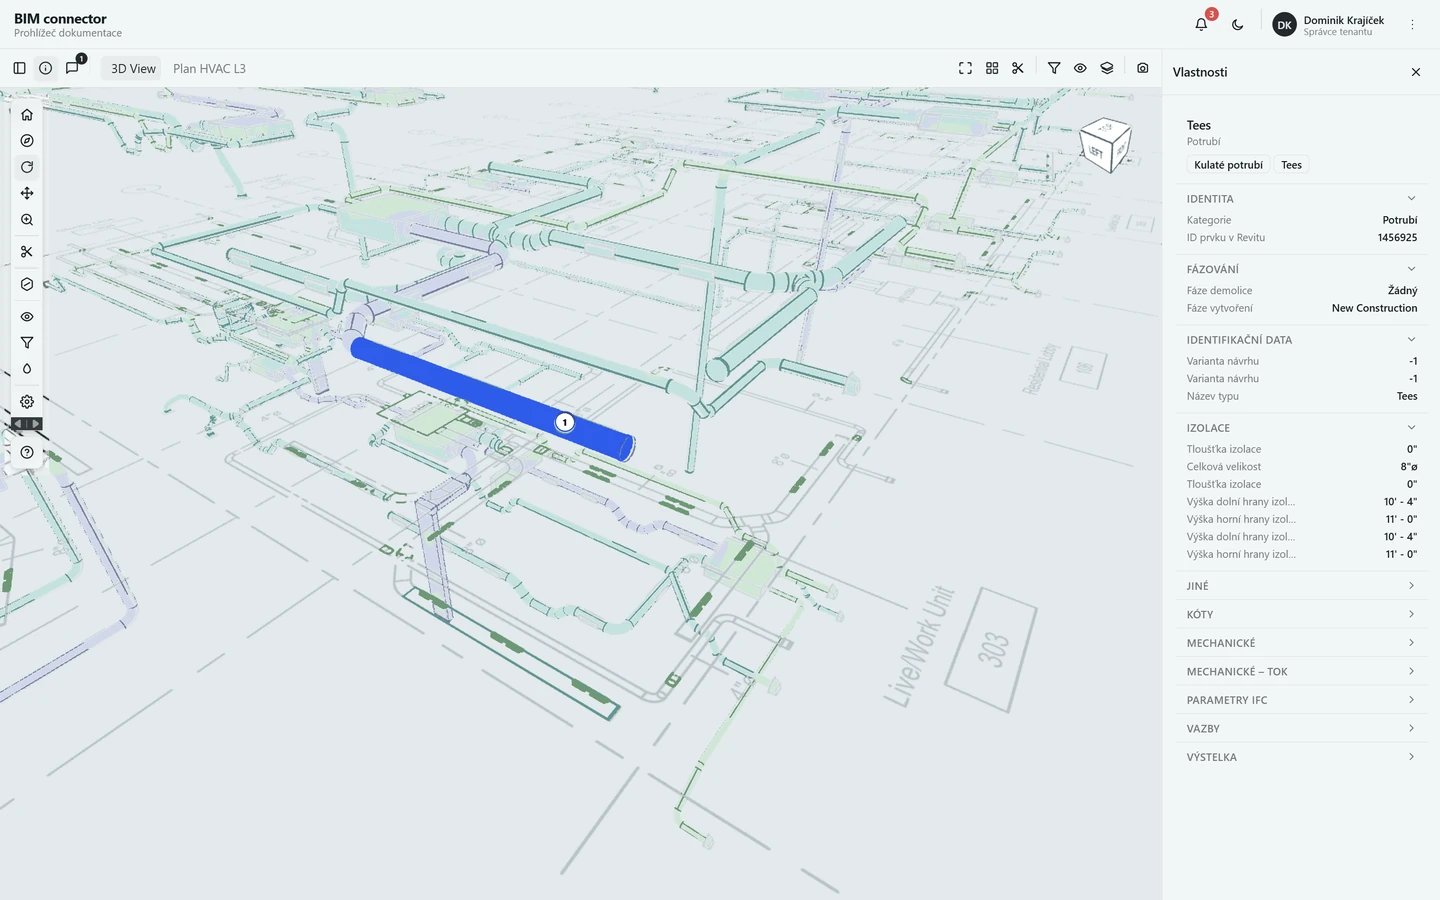Screen dimensions: 1440x900
Task: Collapse the IZOLACE section
Action: [x=1302, y=428]
